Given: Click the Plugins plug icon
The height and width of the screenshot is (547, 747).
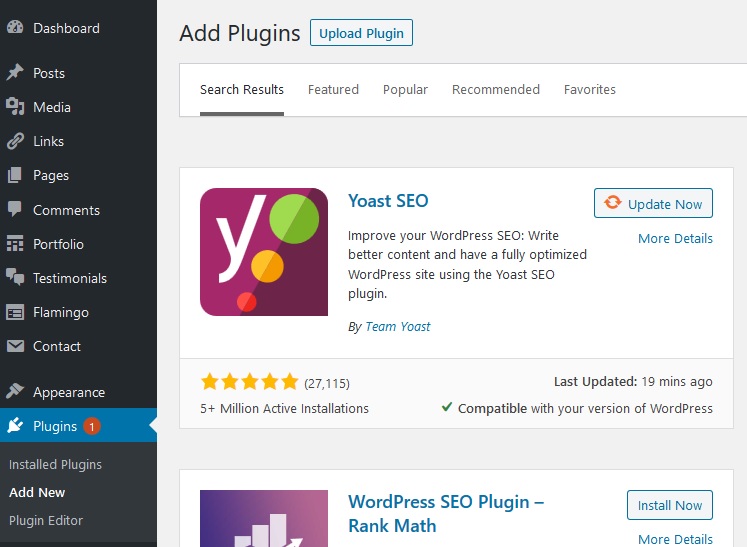Looking at the screenshot, I should click(15, 425).
